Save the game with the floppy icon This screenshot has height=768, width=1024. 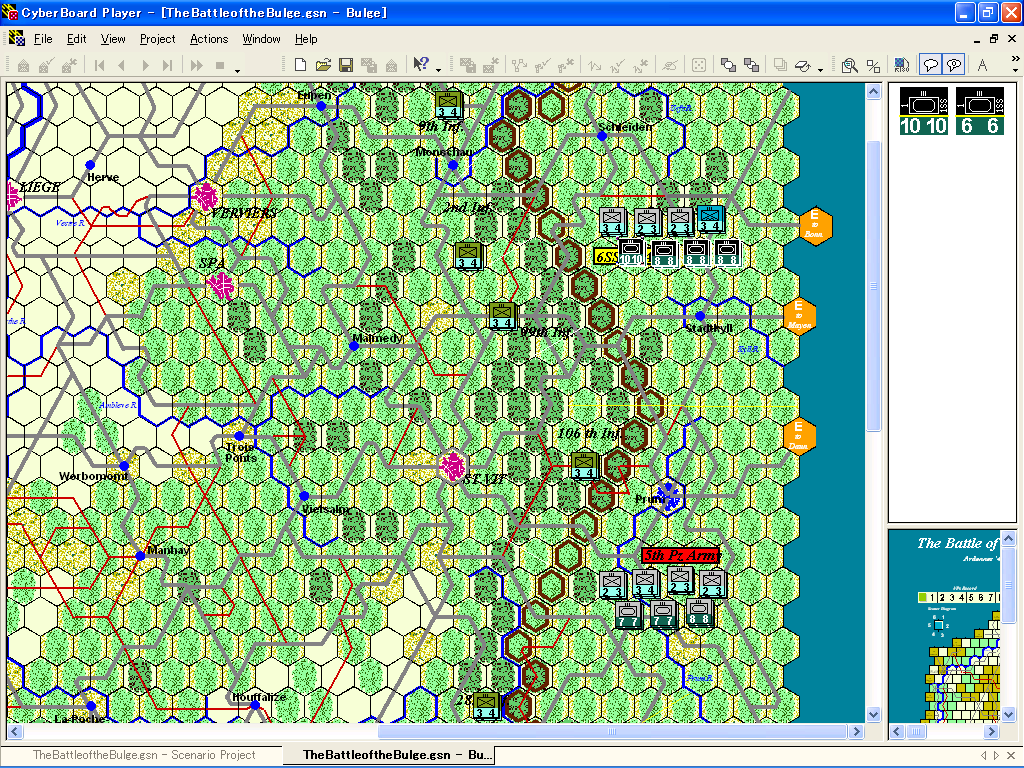345,65
